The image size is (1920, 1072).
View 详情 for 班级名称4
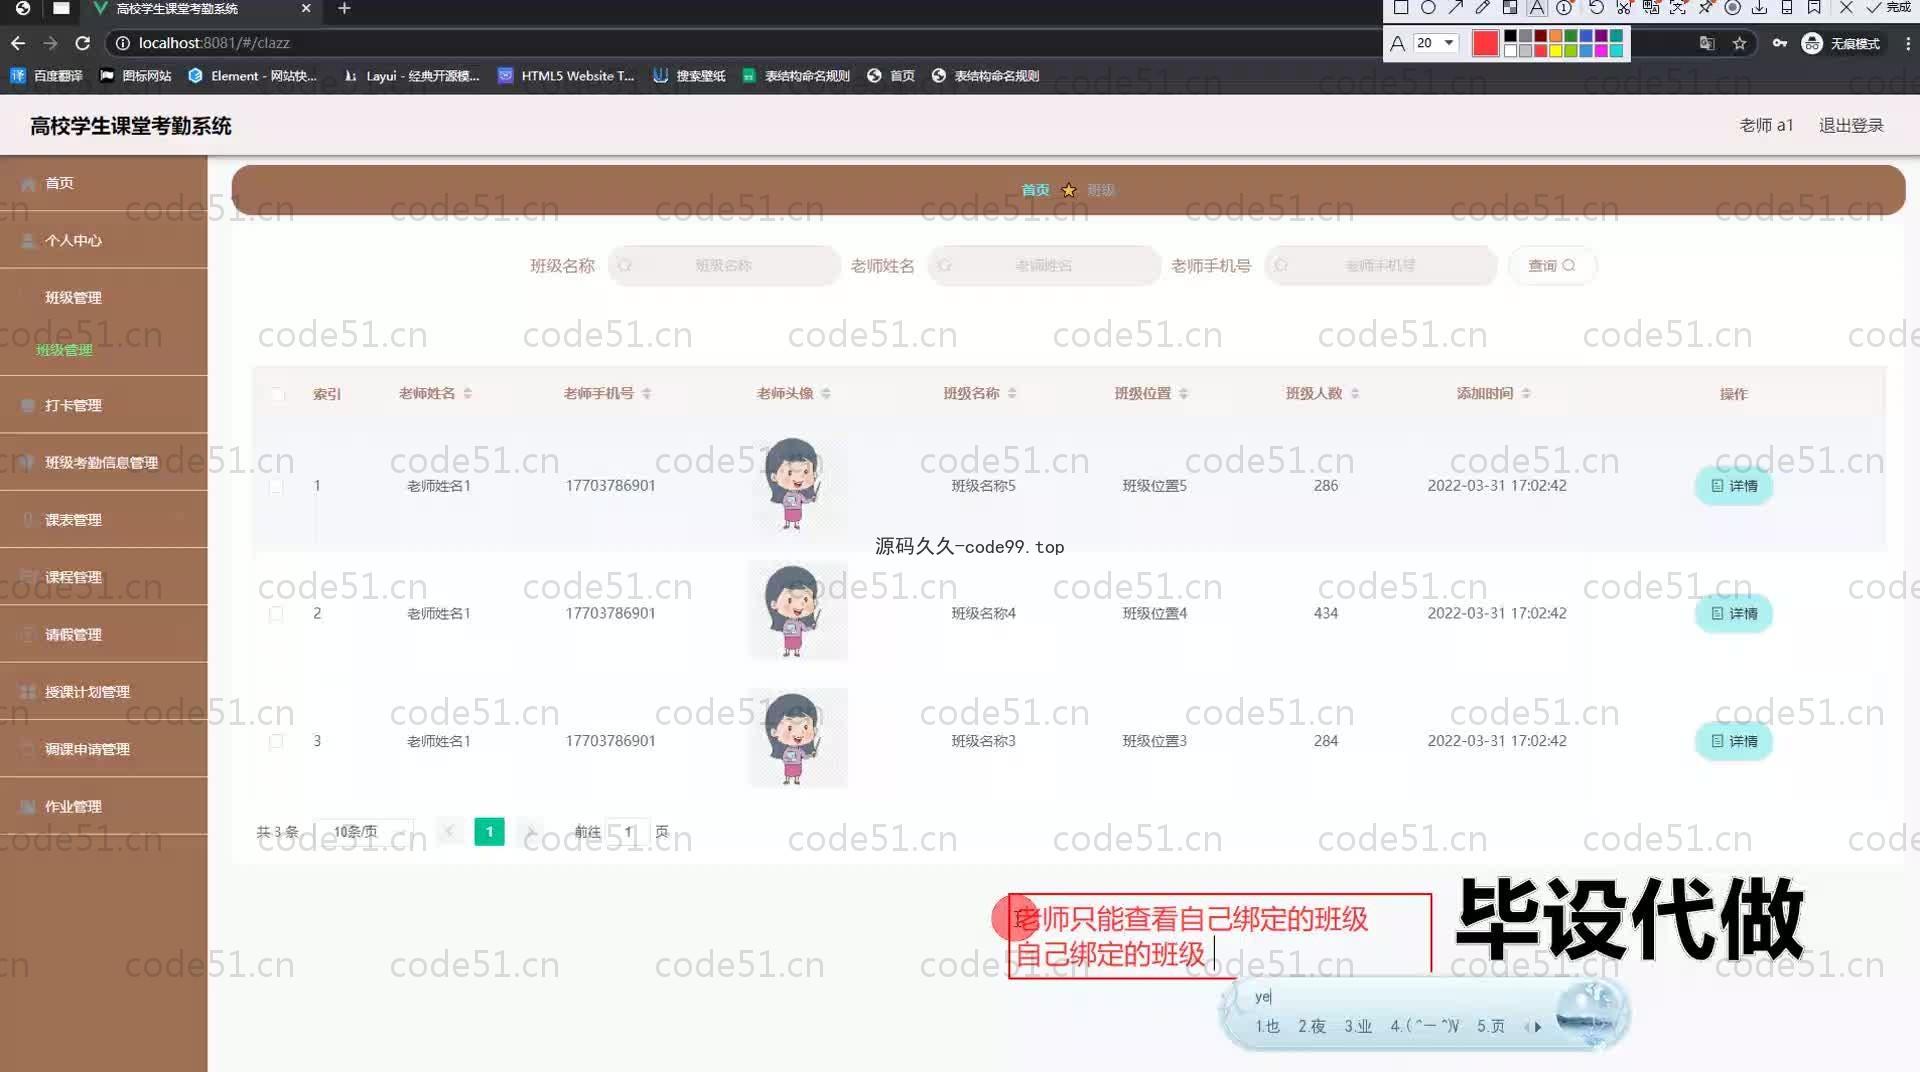pyautogui.click(x=1734, y=613)
